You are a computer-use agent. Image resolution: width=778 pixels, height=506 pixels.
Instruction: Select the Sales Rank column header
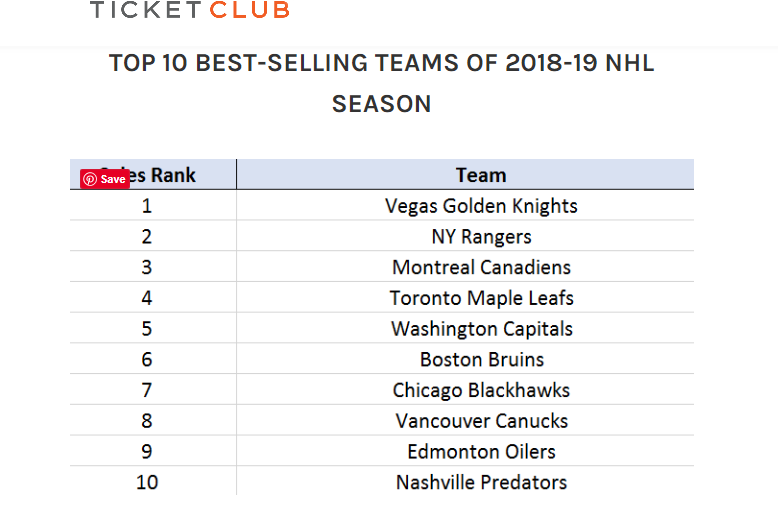pos(160,175)
